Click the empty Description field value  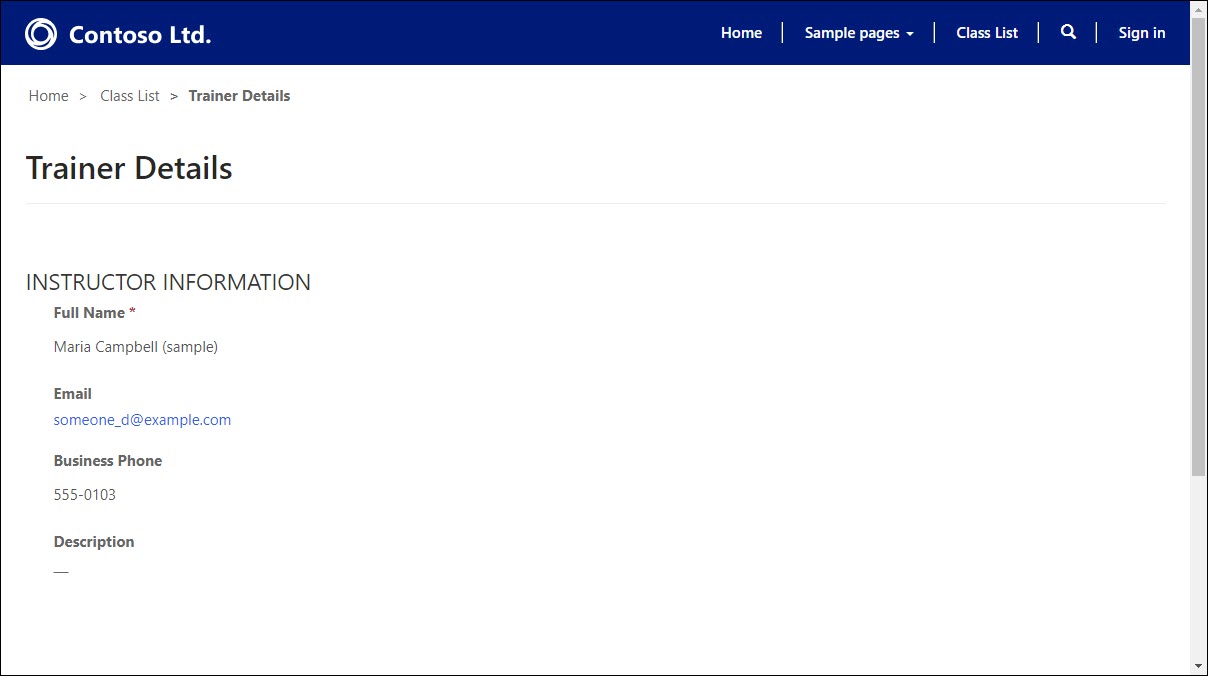(x=61, y=572)
